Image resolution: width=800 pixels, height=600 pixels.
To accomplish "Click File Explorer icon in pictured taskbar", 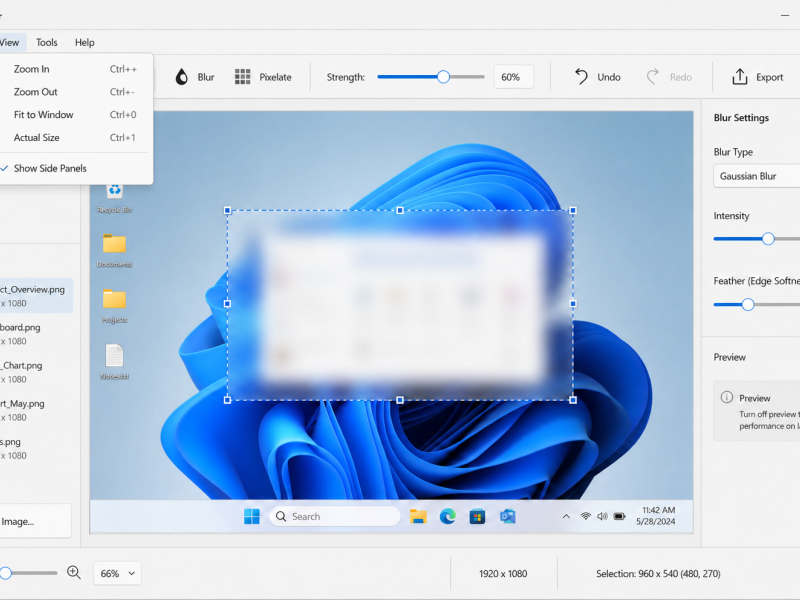I will click(418, 516).
